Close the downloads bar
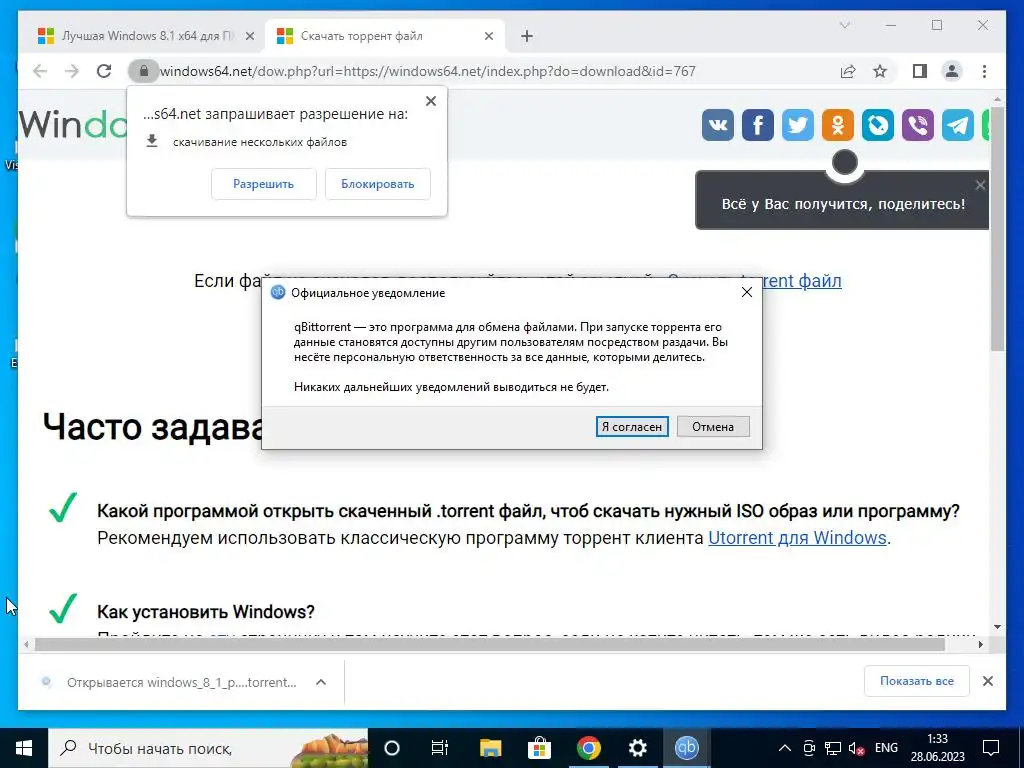1024x768 pixels. tap(988, 681)
